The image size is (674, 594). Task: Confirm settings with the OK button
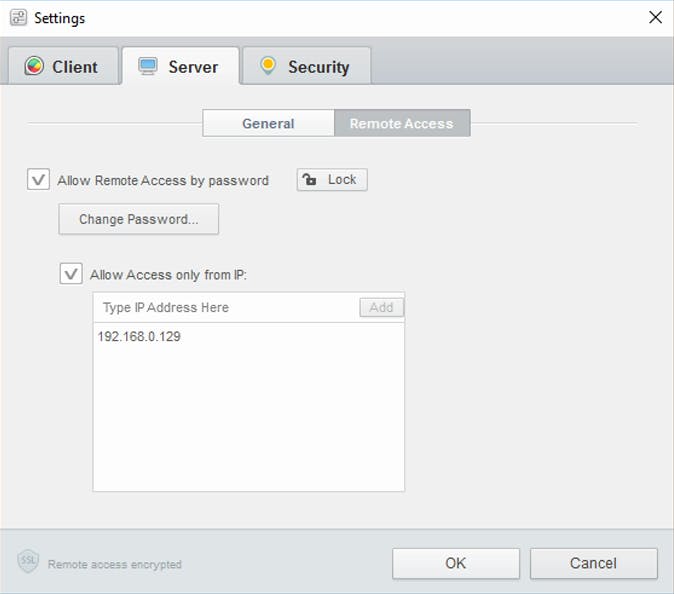click(x=455, y=563)
